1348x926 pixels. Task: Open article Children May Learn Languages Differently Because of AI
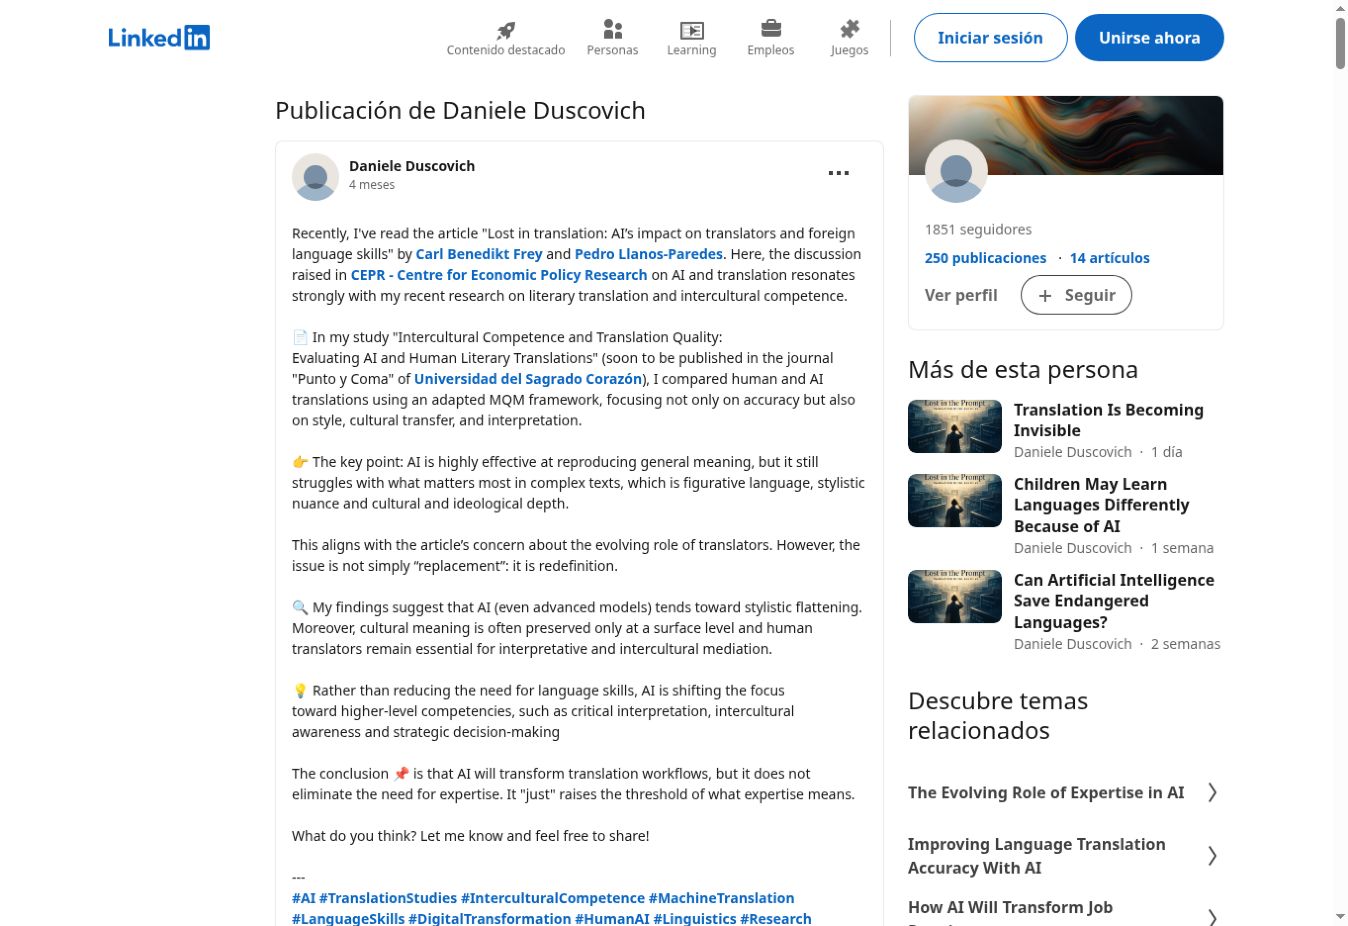pyautogui.click(x=1102, y=505)
